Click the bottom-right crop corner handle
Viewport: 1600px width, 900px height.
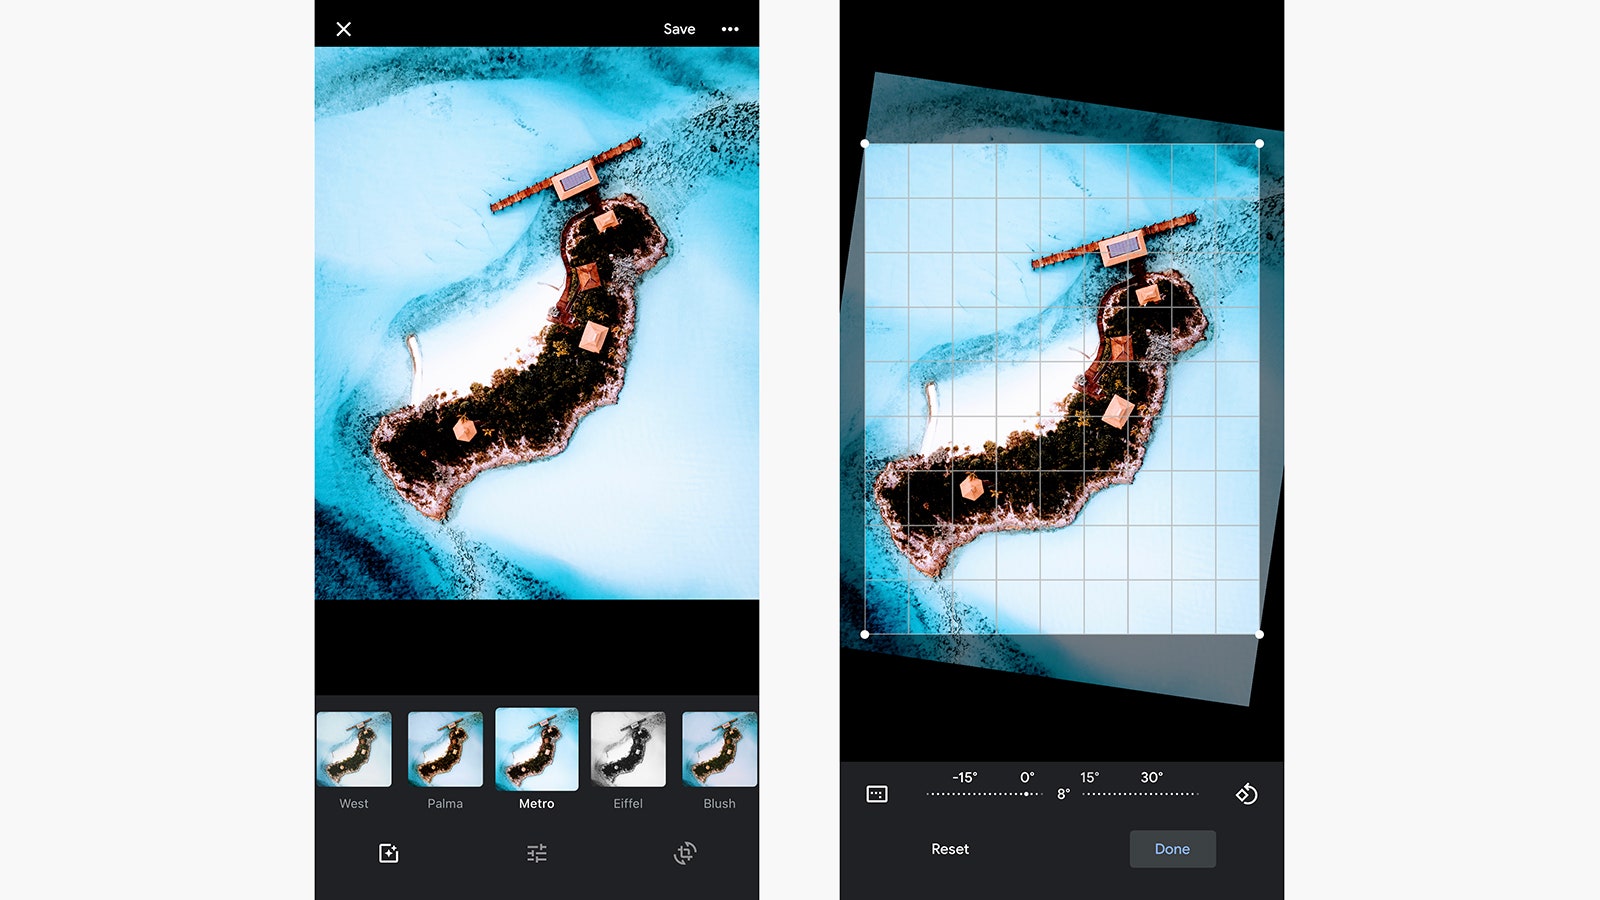(1259, 634)
